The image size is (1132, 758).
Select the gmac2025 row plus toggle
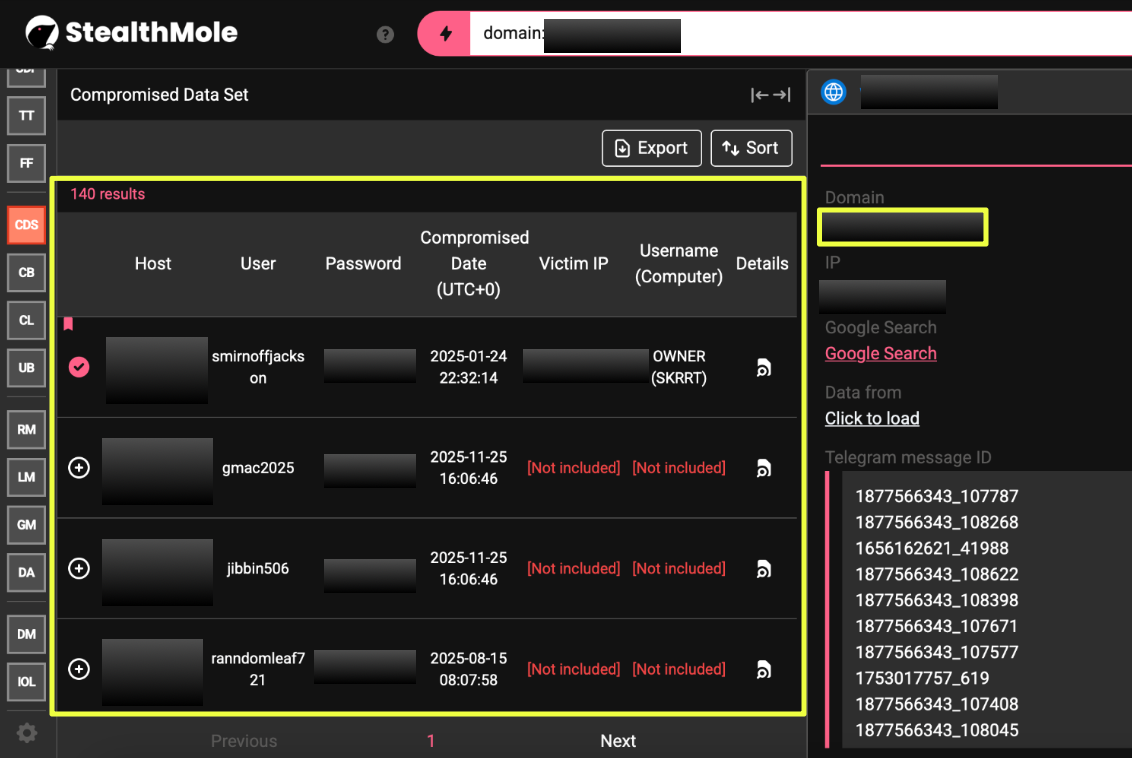pyautogui.click(x=79, y=468)
